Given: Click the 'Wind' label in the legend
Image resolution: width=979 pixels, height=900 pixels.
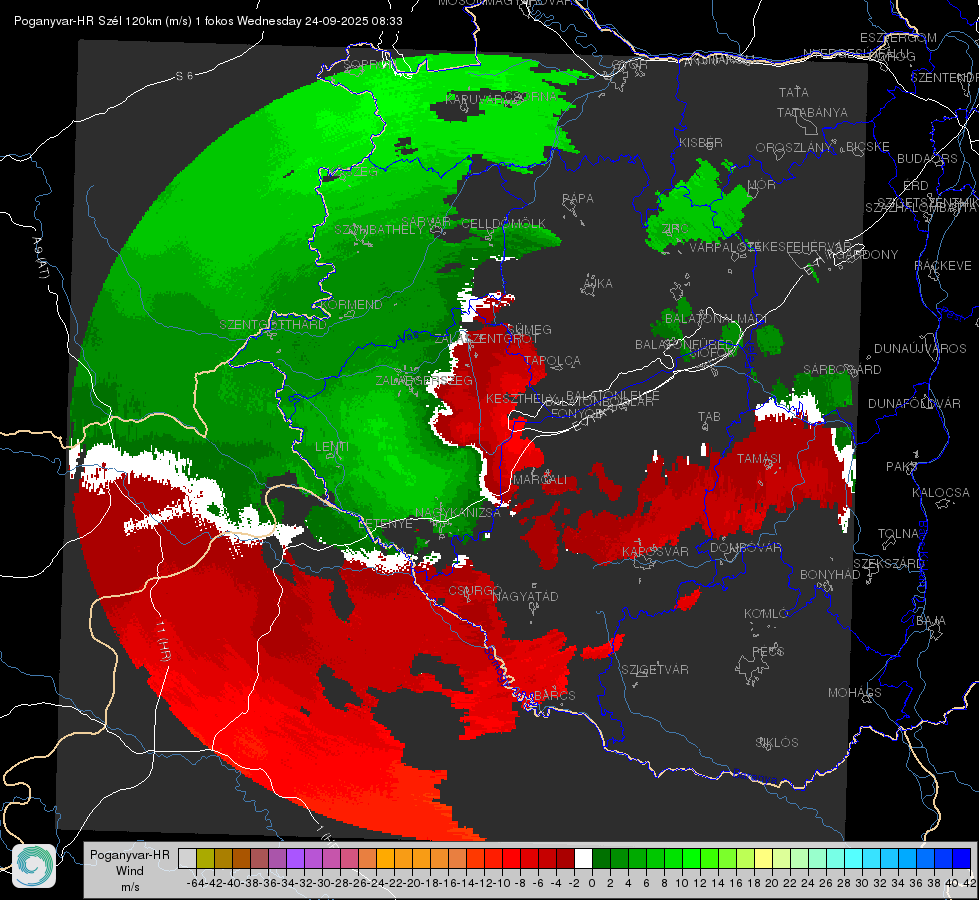Looking at the screenshot, I should [x=129, y=871].
